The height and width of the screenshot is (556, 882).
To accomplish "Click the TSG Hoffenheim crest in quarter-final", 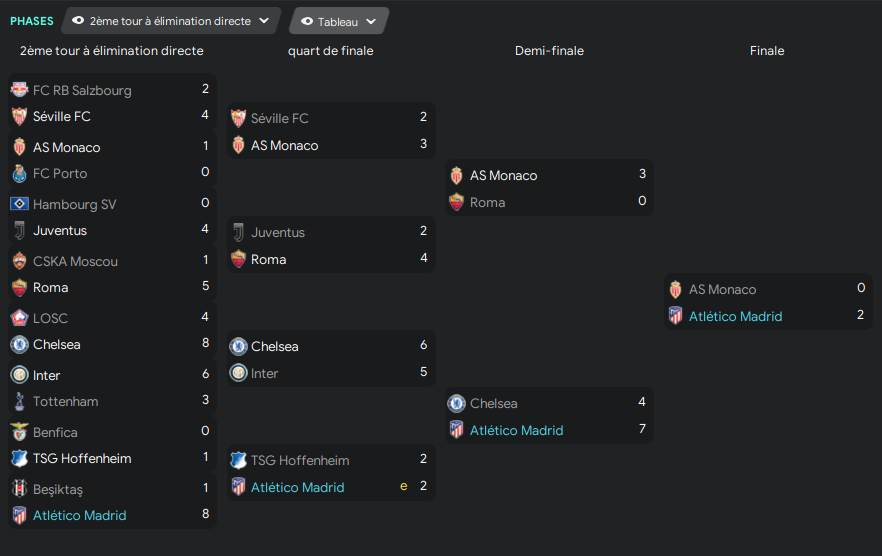I will pos(238,460).
